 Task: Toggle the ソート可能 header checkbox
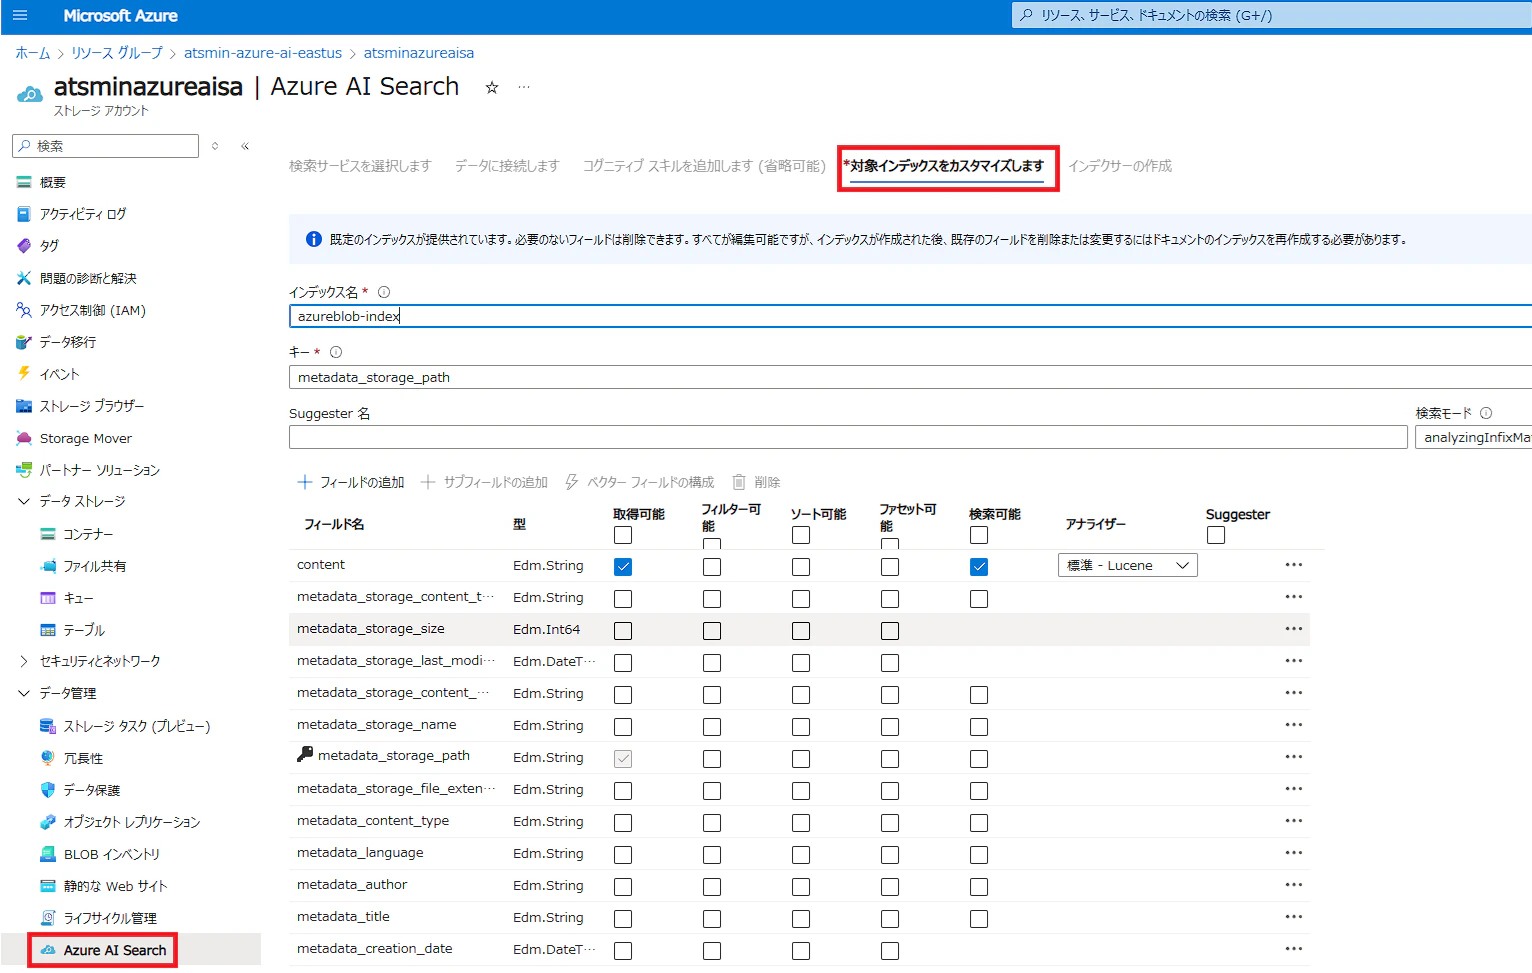coord(801,535)
